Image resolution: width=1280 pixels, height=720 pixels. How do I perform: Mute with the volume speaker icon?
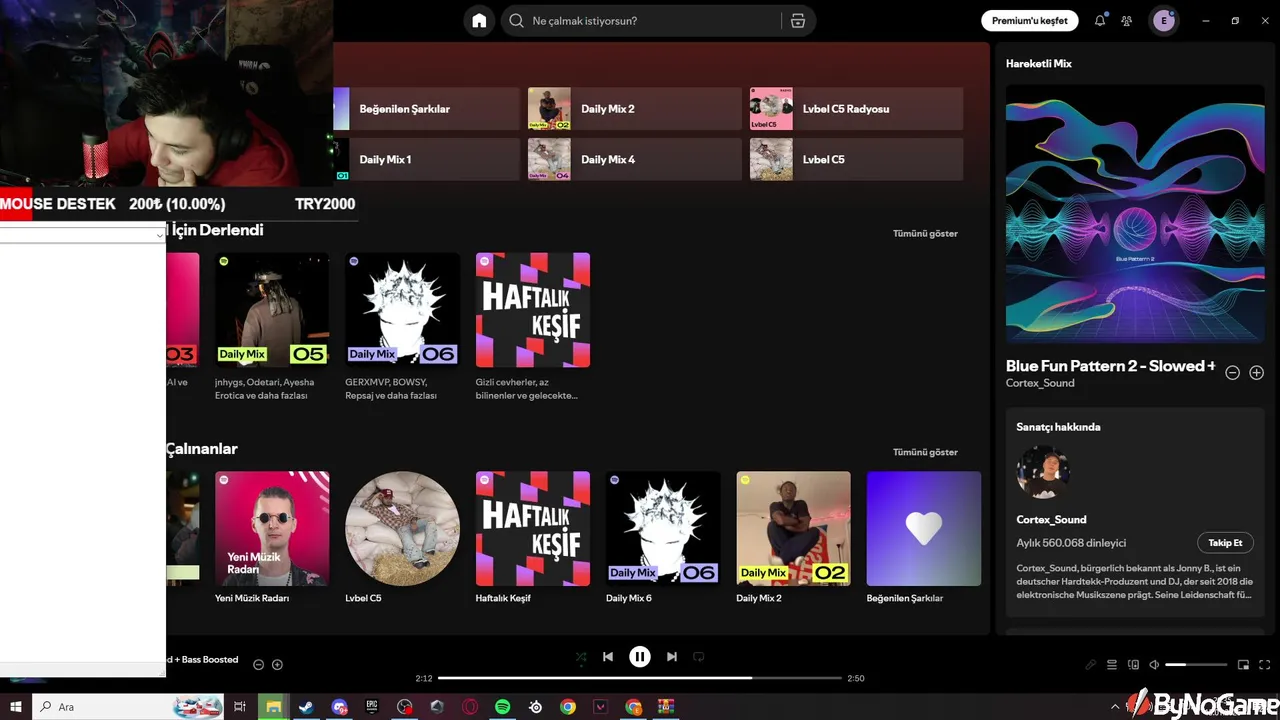[1154, 665]
